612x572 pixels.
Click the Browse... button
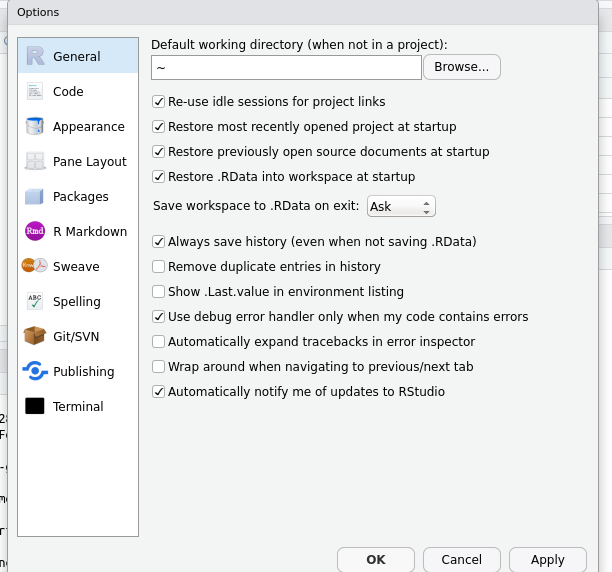[x=461, y=67]
